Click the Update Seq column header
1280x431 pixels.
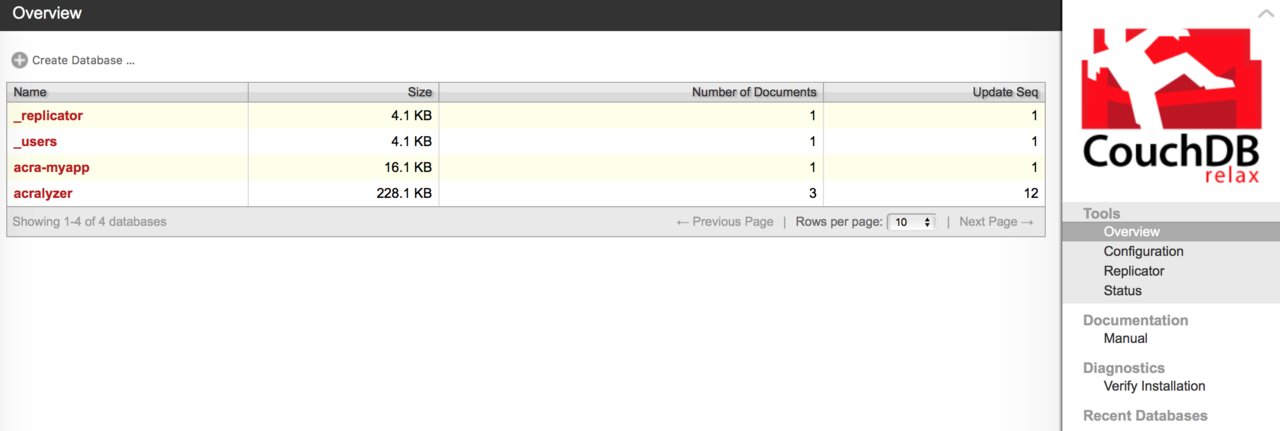[934, 92]
